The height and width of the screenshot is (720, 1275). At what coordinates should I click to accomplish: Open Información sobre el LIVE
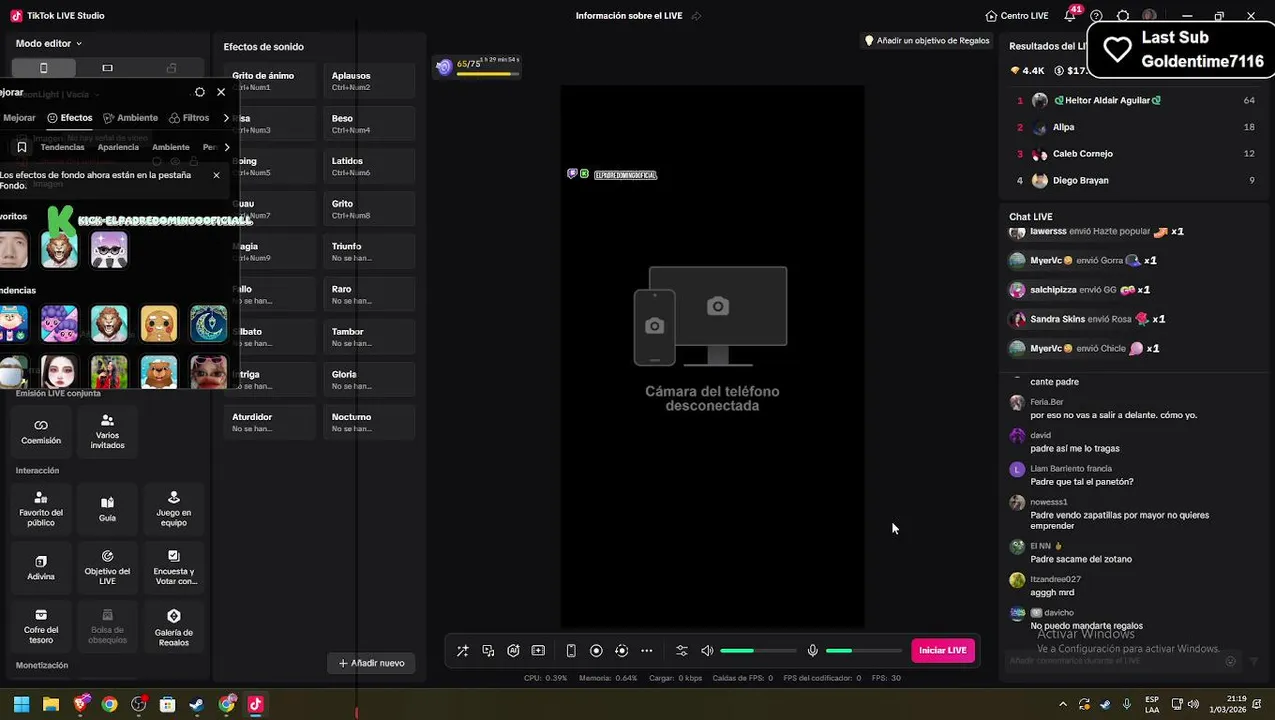tap(629, 16)
